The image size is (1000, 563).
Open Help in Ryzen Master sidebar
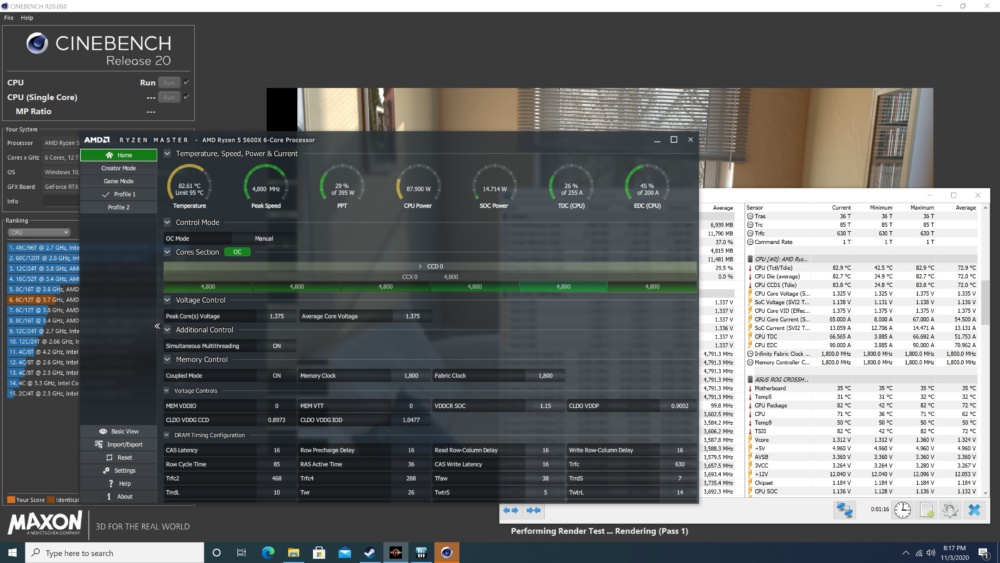(119, 483)
